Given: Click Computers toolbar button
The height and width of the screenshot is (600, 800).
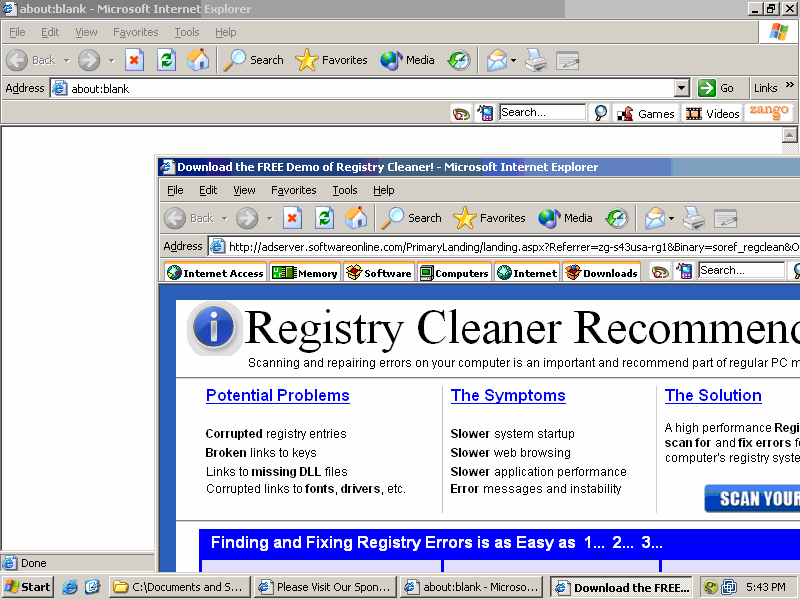Looking at the screenshot, I should pyautogui.click(x=454, y=273).
